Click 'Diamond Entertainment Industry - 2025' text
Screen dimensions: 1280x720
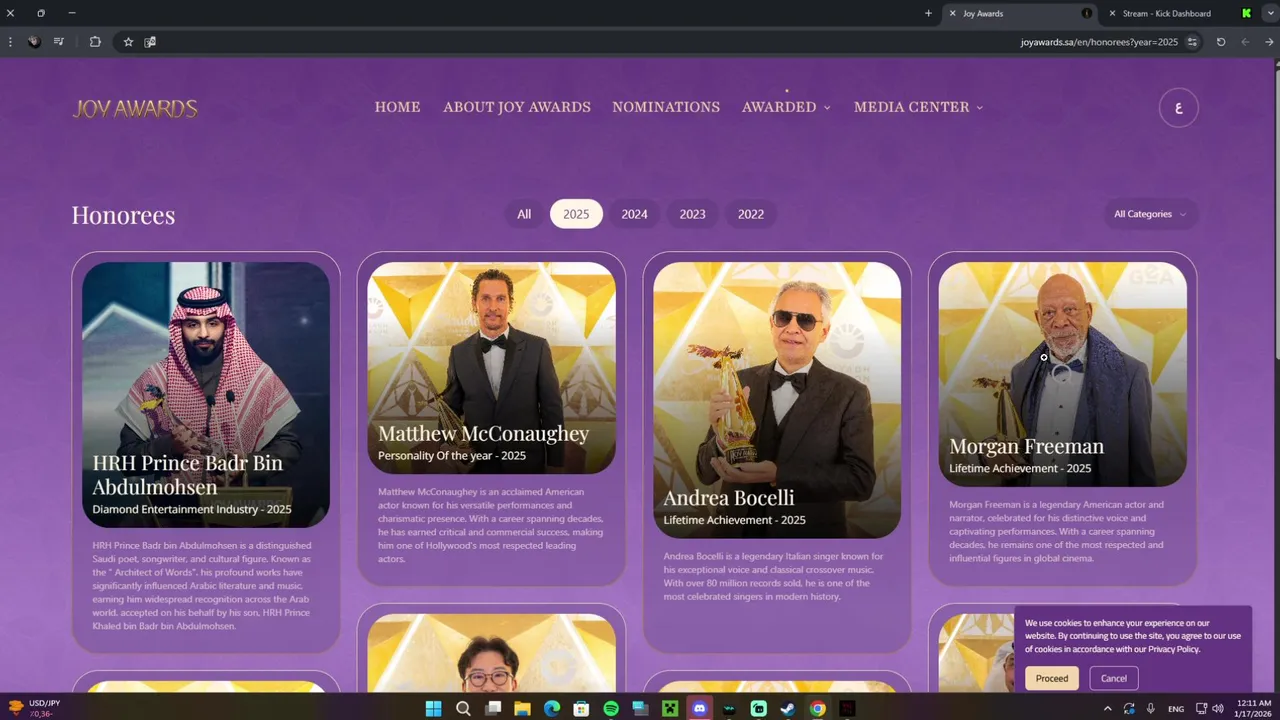tap(192, 509)
